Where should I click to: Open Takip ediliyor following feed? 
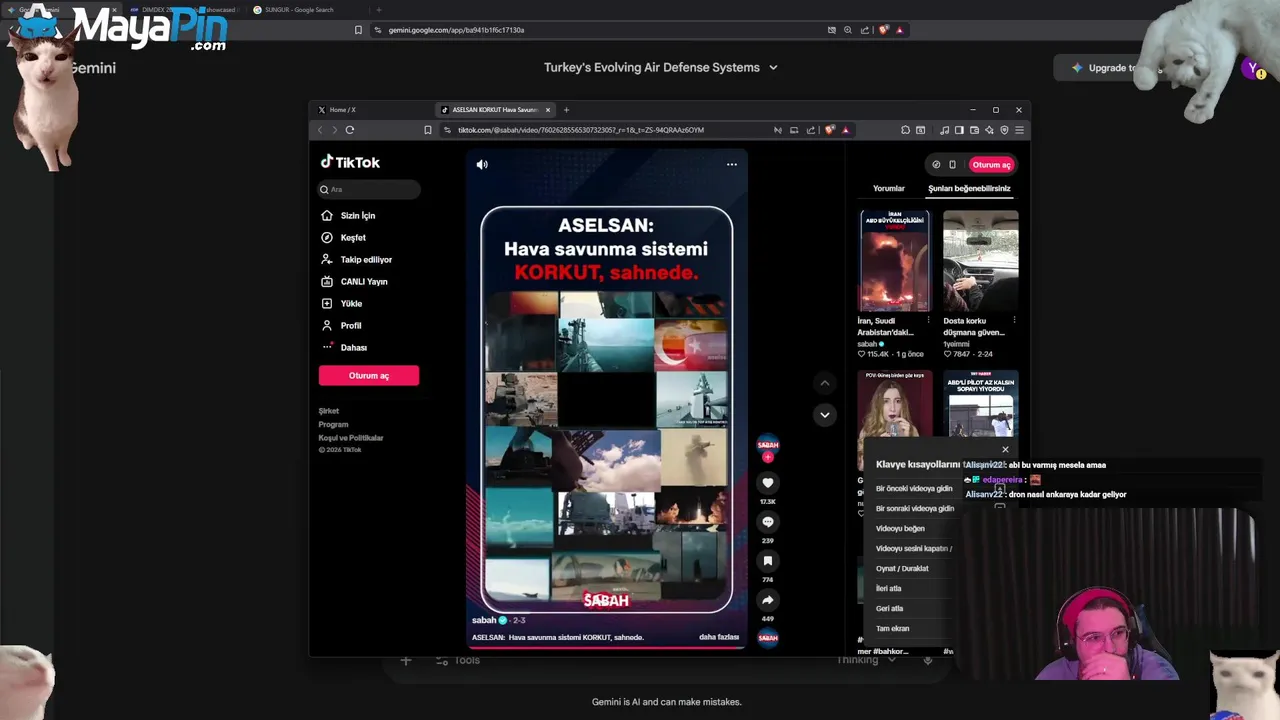pos(357,260)
